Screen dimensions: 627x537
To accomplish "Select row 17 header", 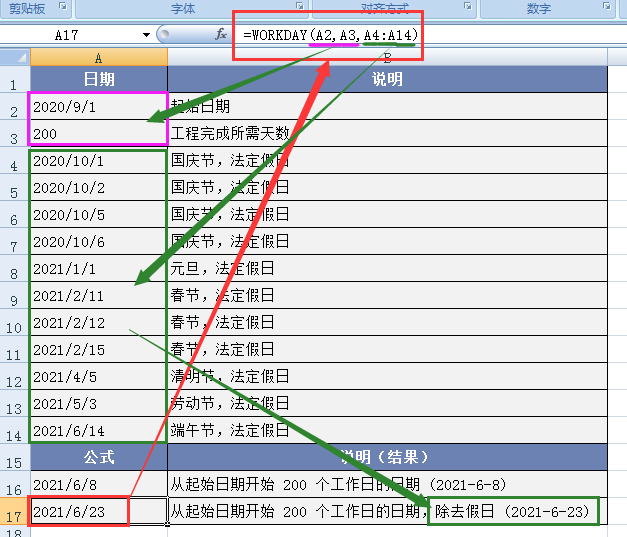I will (15, 511).
